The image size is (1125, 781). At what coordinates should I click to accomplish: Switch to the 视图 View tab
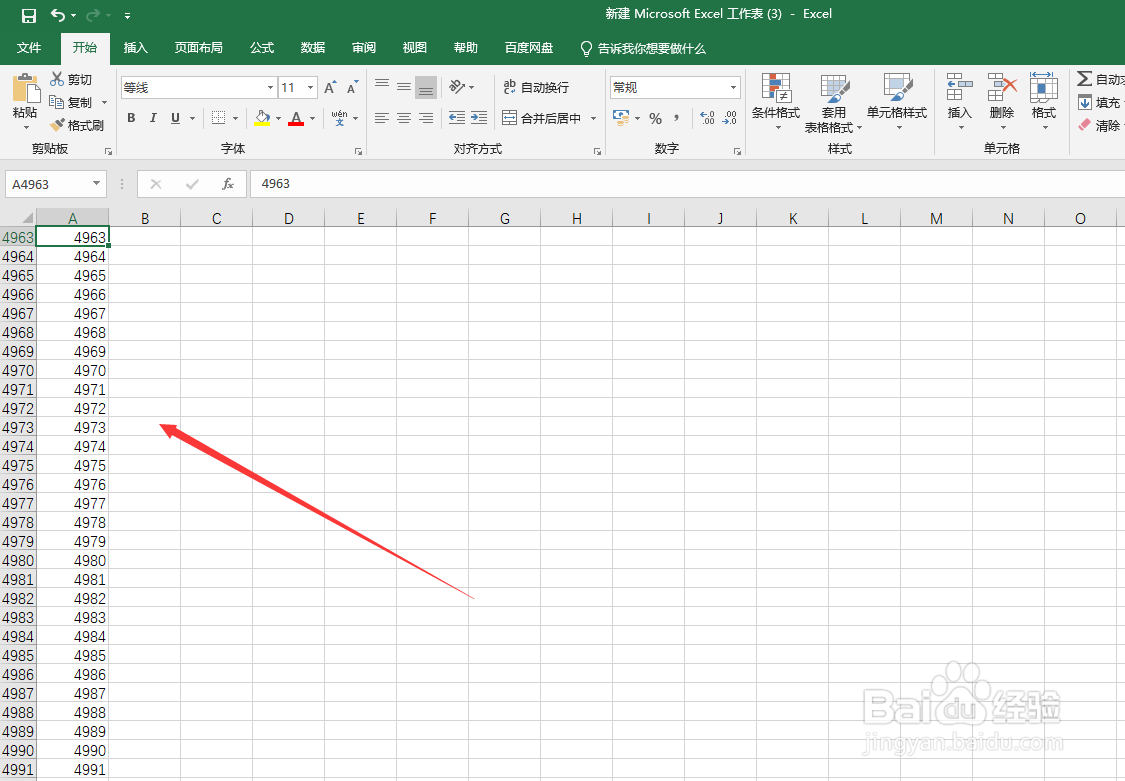415,48
